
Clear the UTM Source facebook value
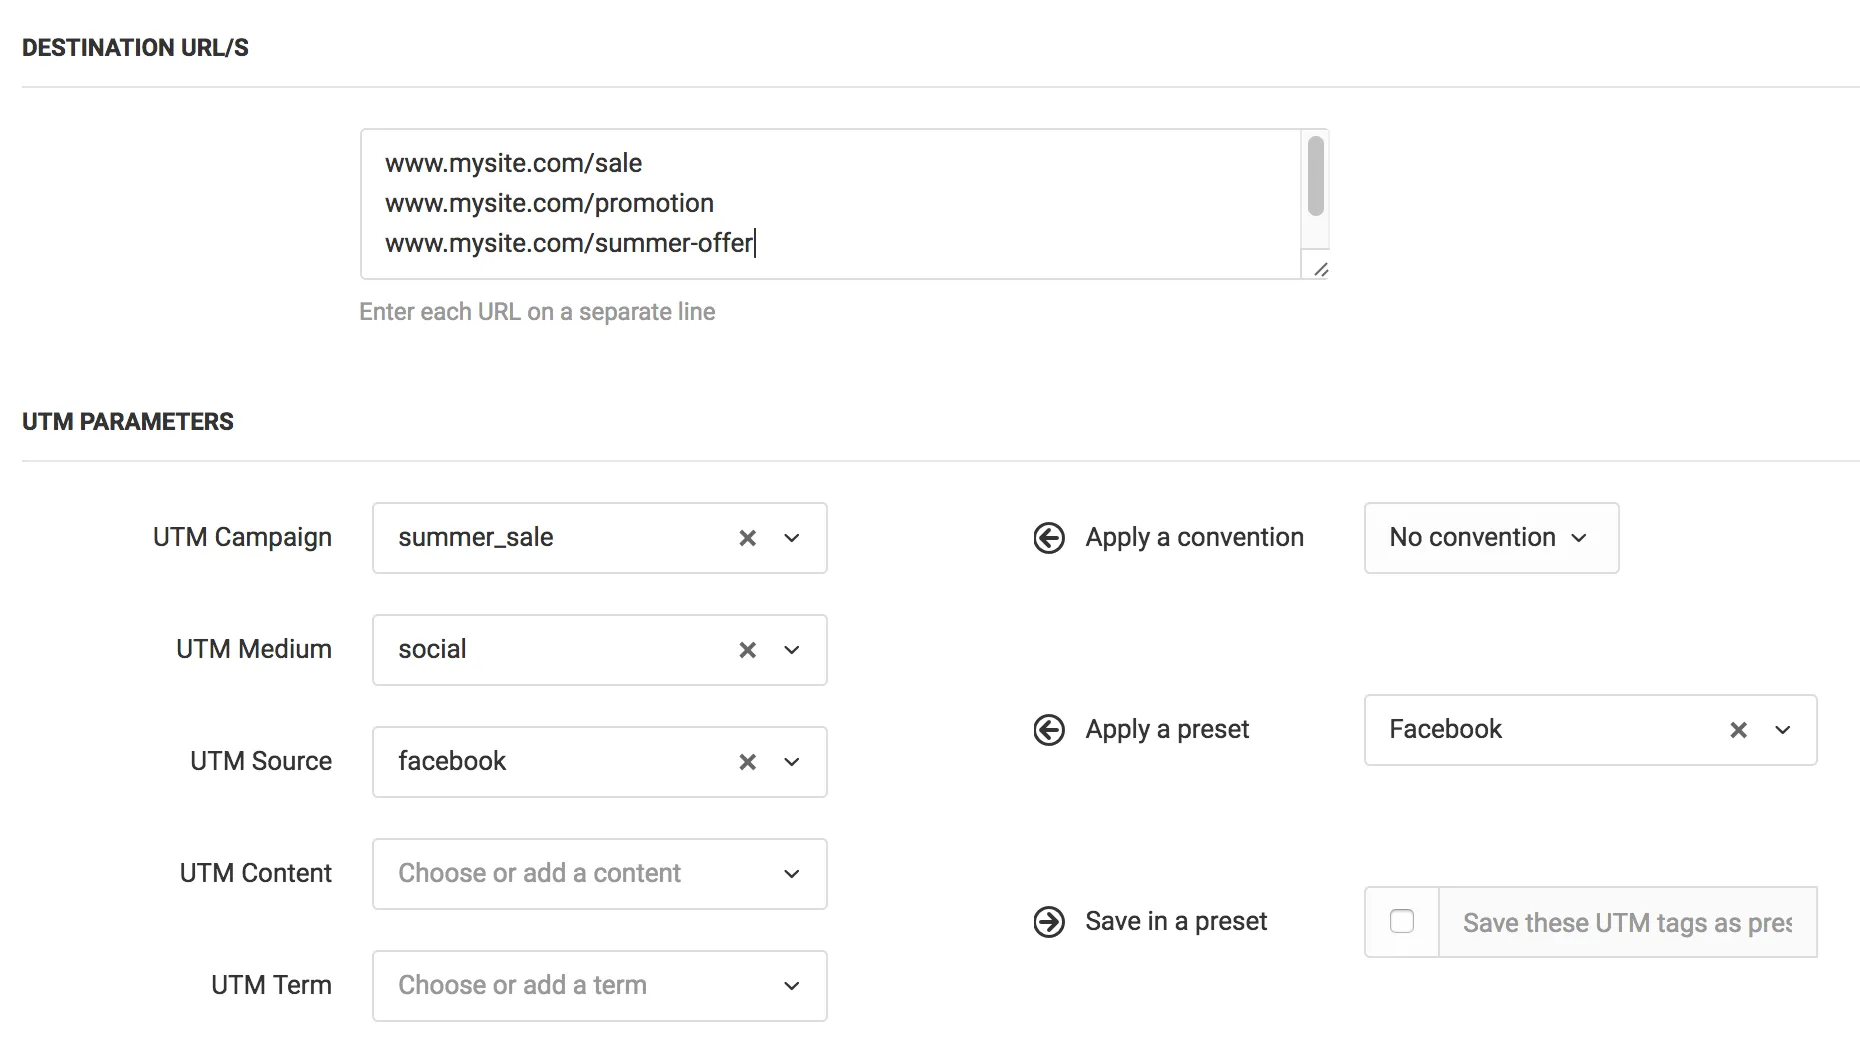[747, 762]
